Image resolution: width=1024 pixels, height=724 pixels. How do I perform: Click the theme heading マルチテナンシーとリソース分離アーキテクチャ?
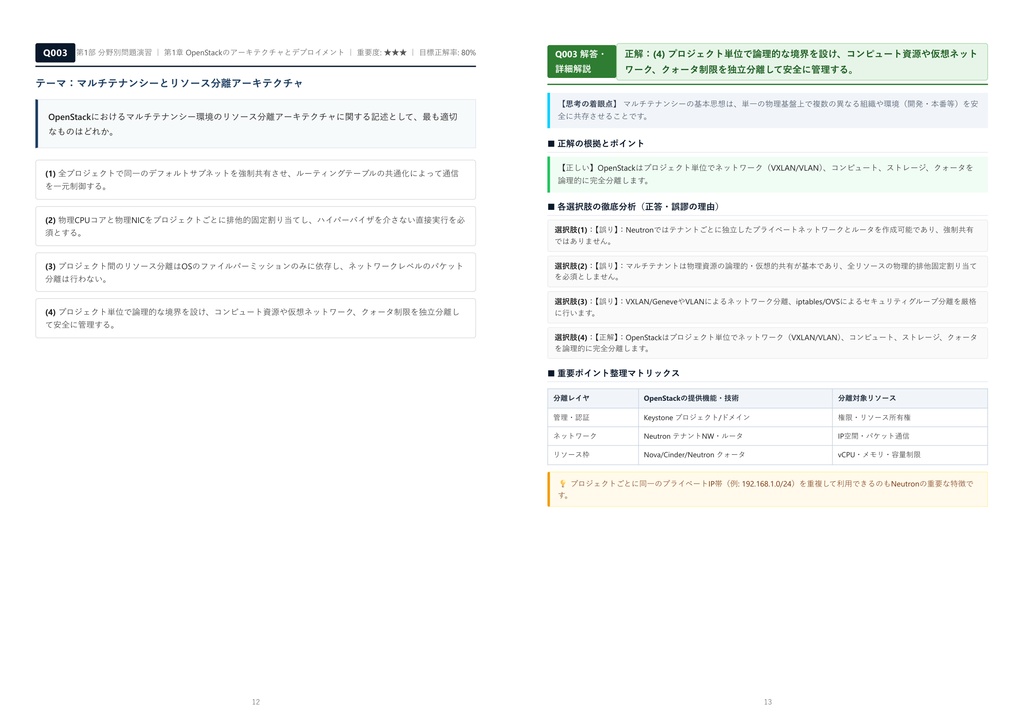pos(169,83)
